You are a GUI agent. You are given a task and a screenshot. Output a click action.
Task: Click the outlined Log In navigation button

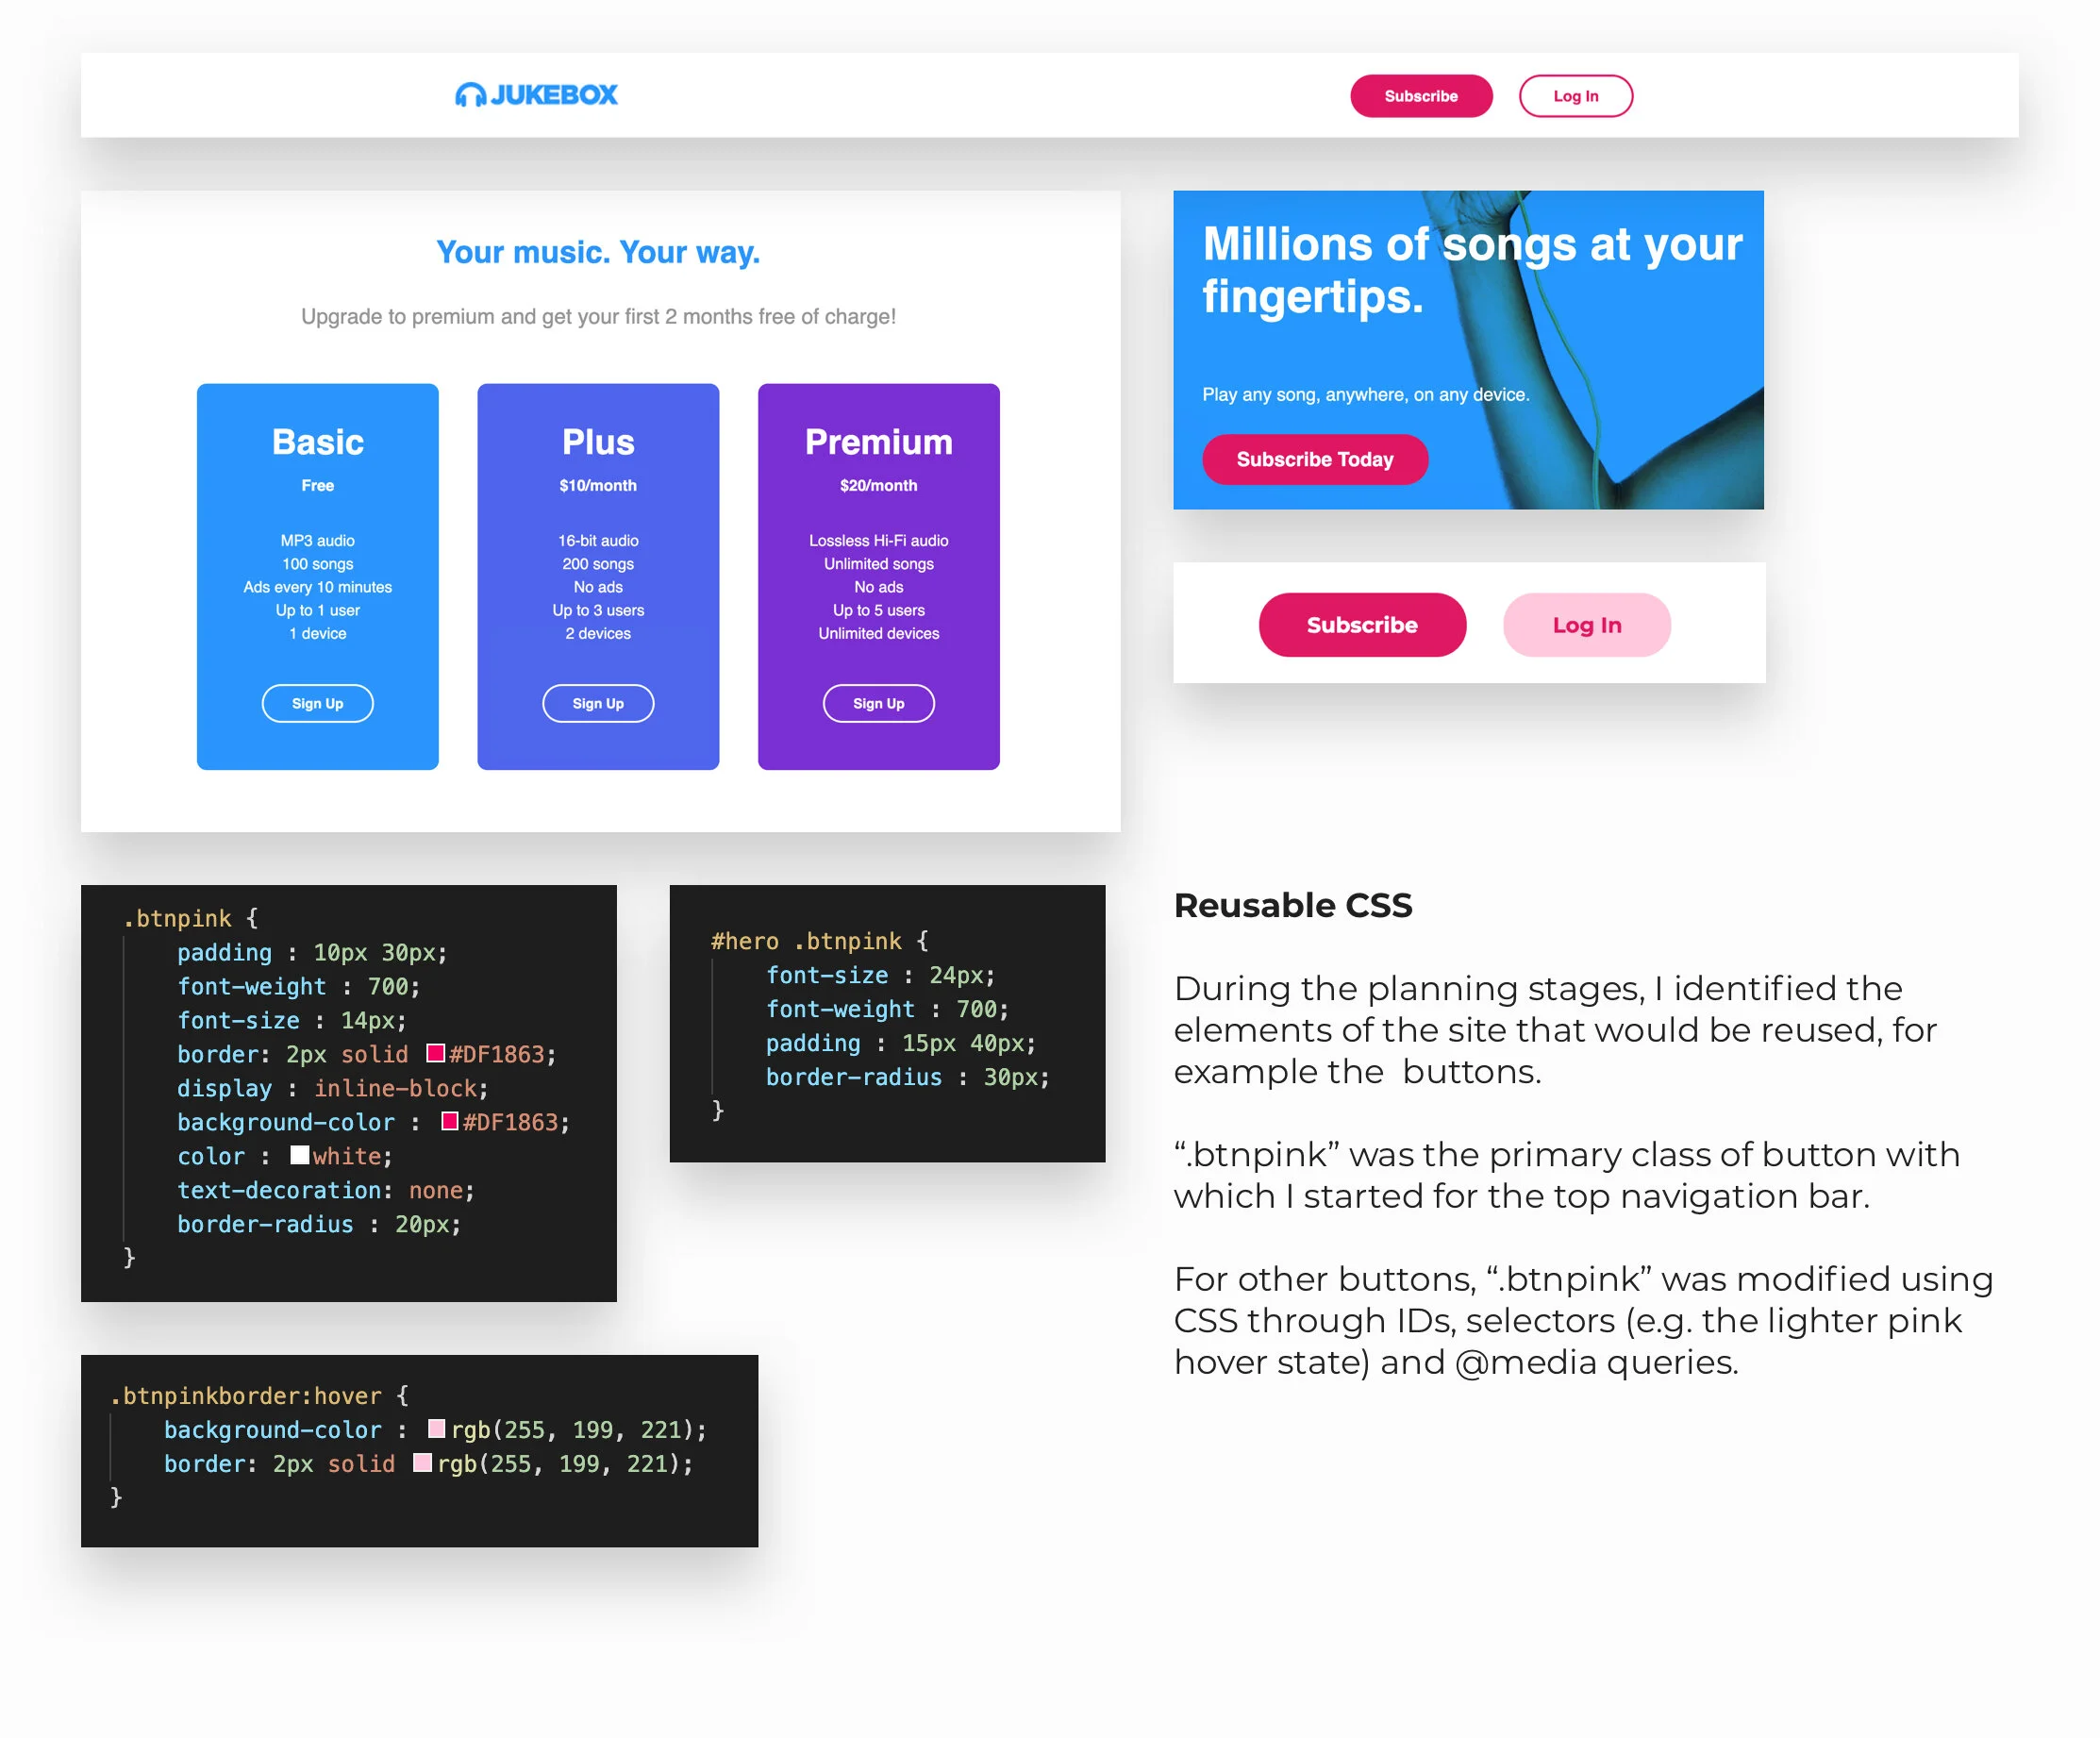coord(1575,96)
